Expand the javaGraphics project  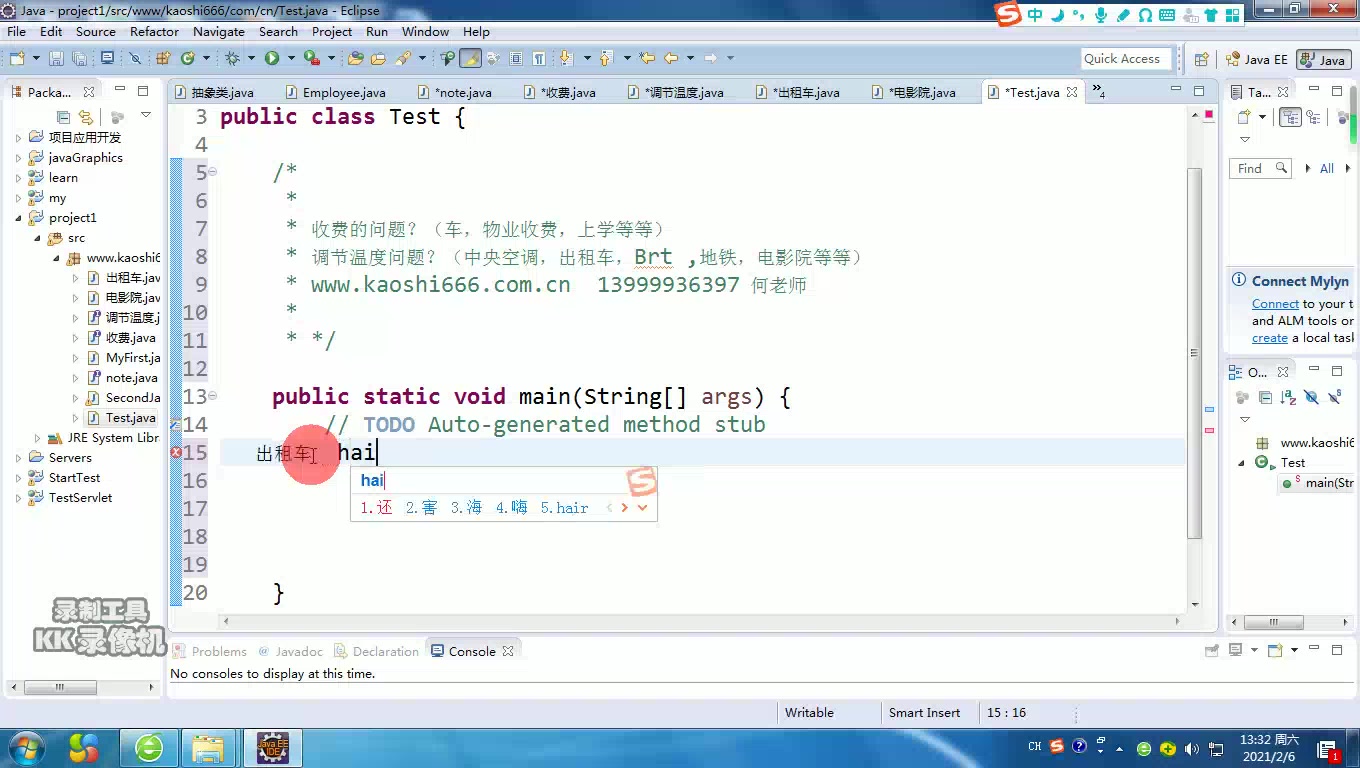[x=18, y=158]
